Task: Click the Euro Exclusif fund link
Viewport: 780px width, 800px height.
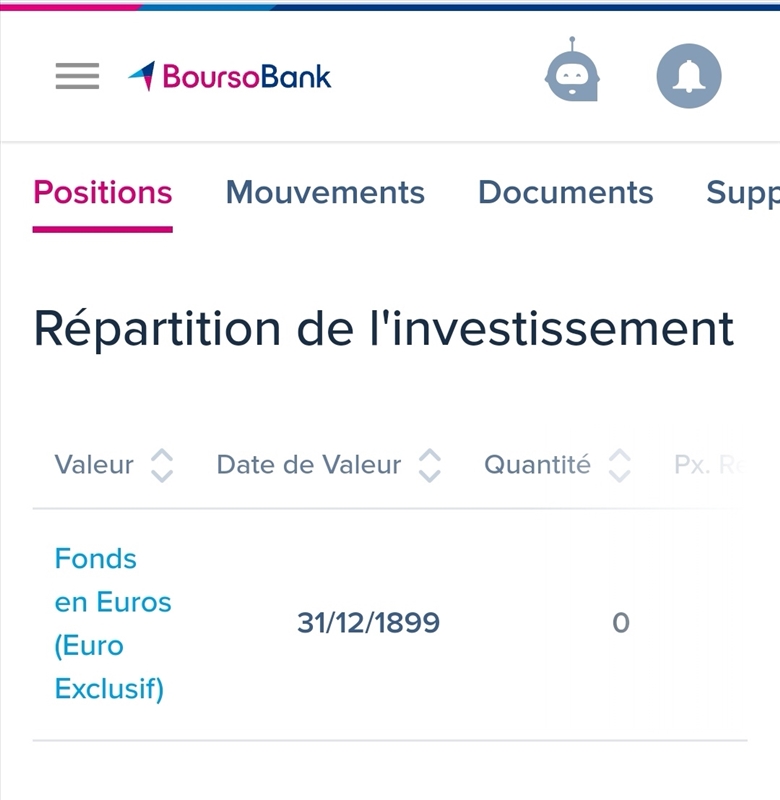Action: click(111, 668)
